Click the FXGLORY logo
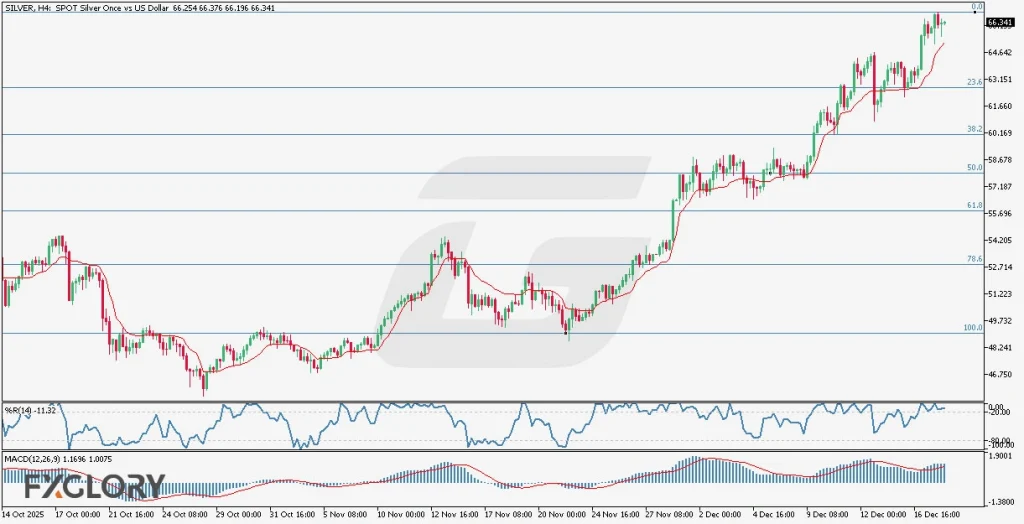1024x524 pixels. click(95, 486)
